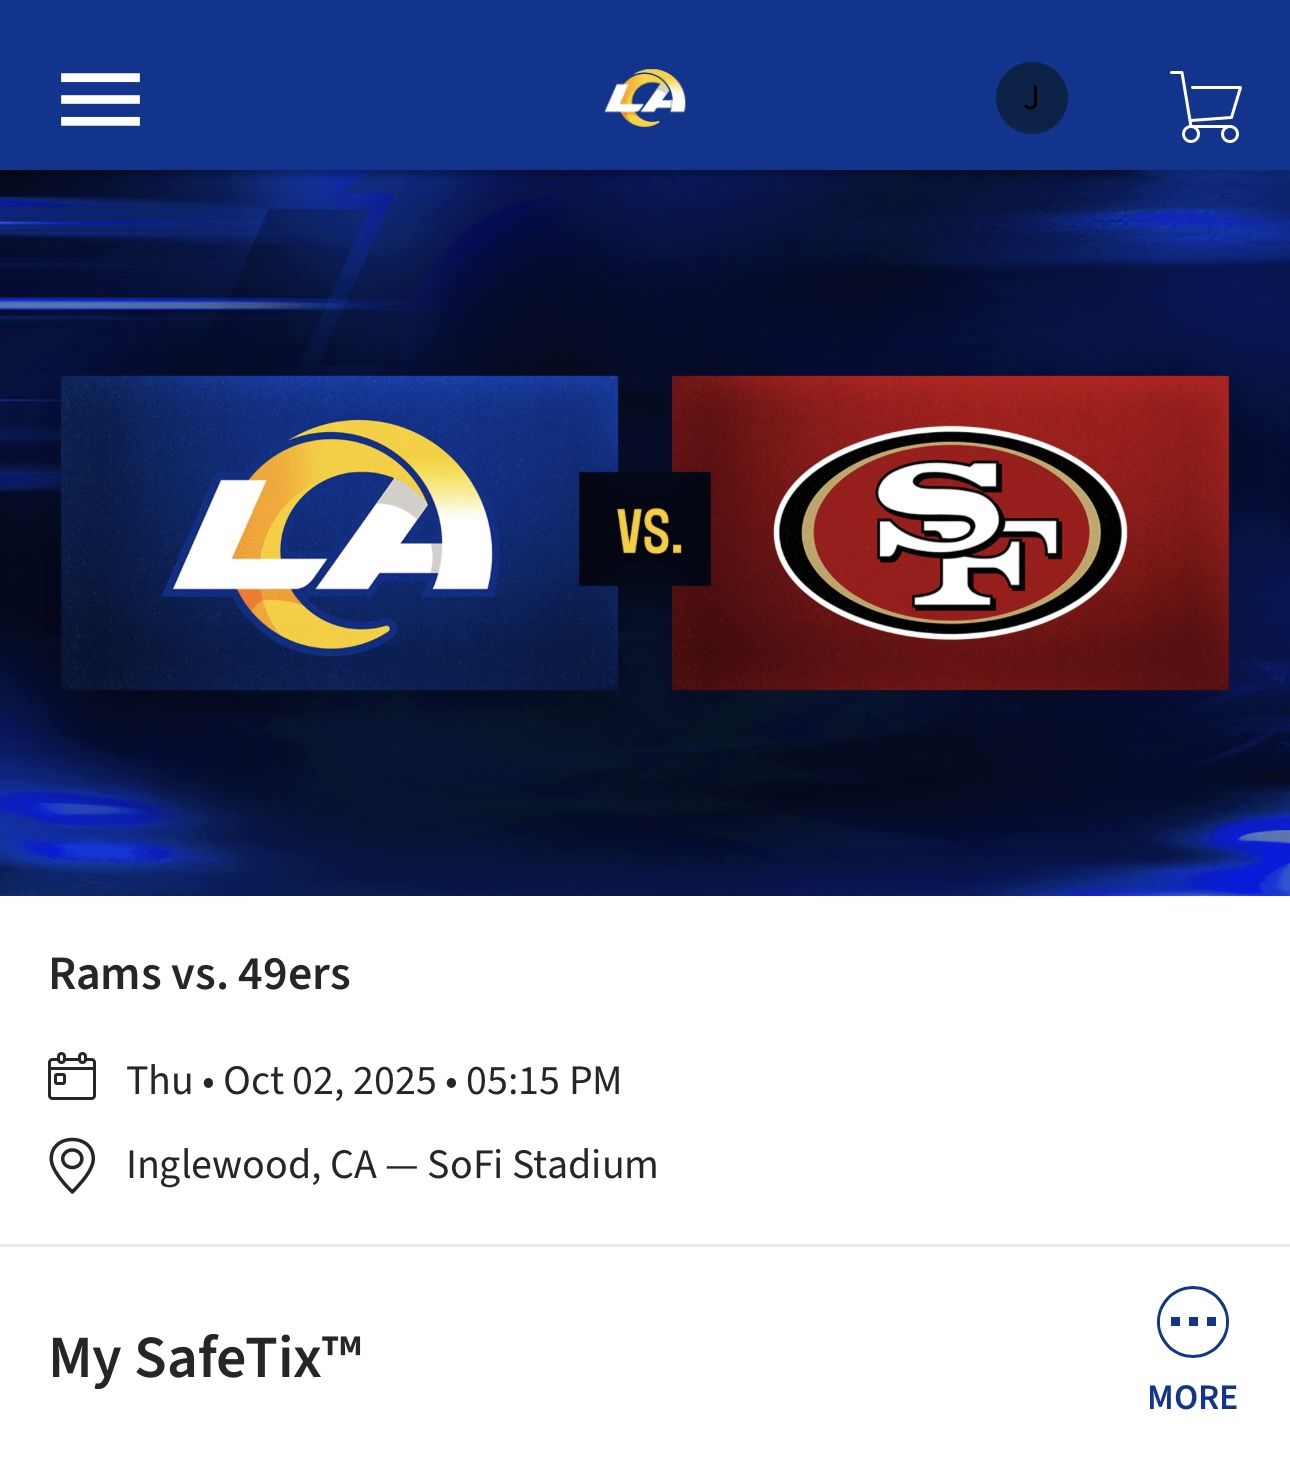Click the Inglewood, CA city text
Image resolution: width=1290 pixels, height=1461 pixels.
click(251, 1165)
